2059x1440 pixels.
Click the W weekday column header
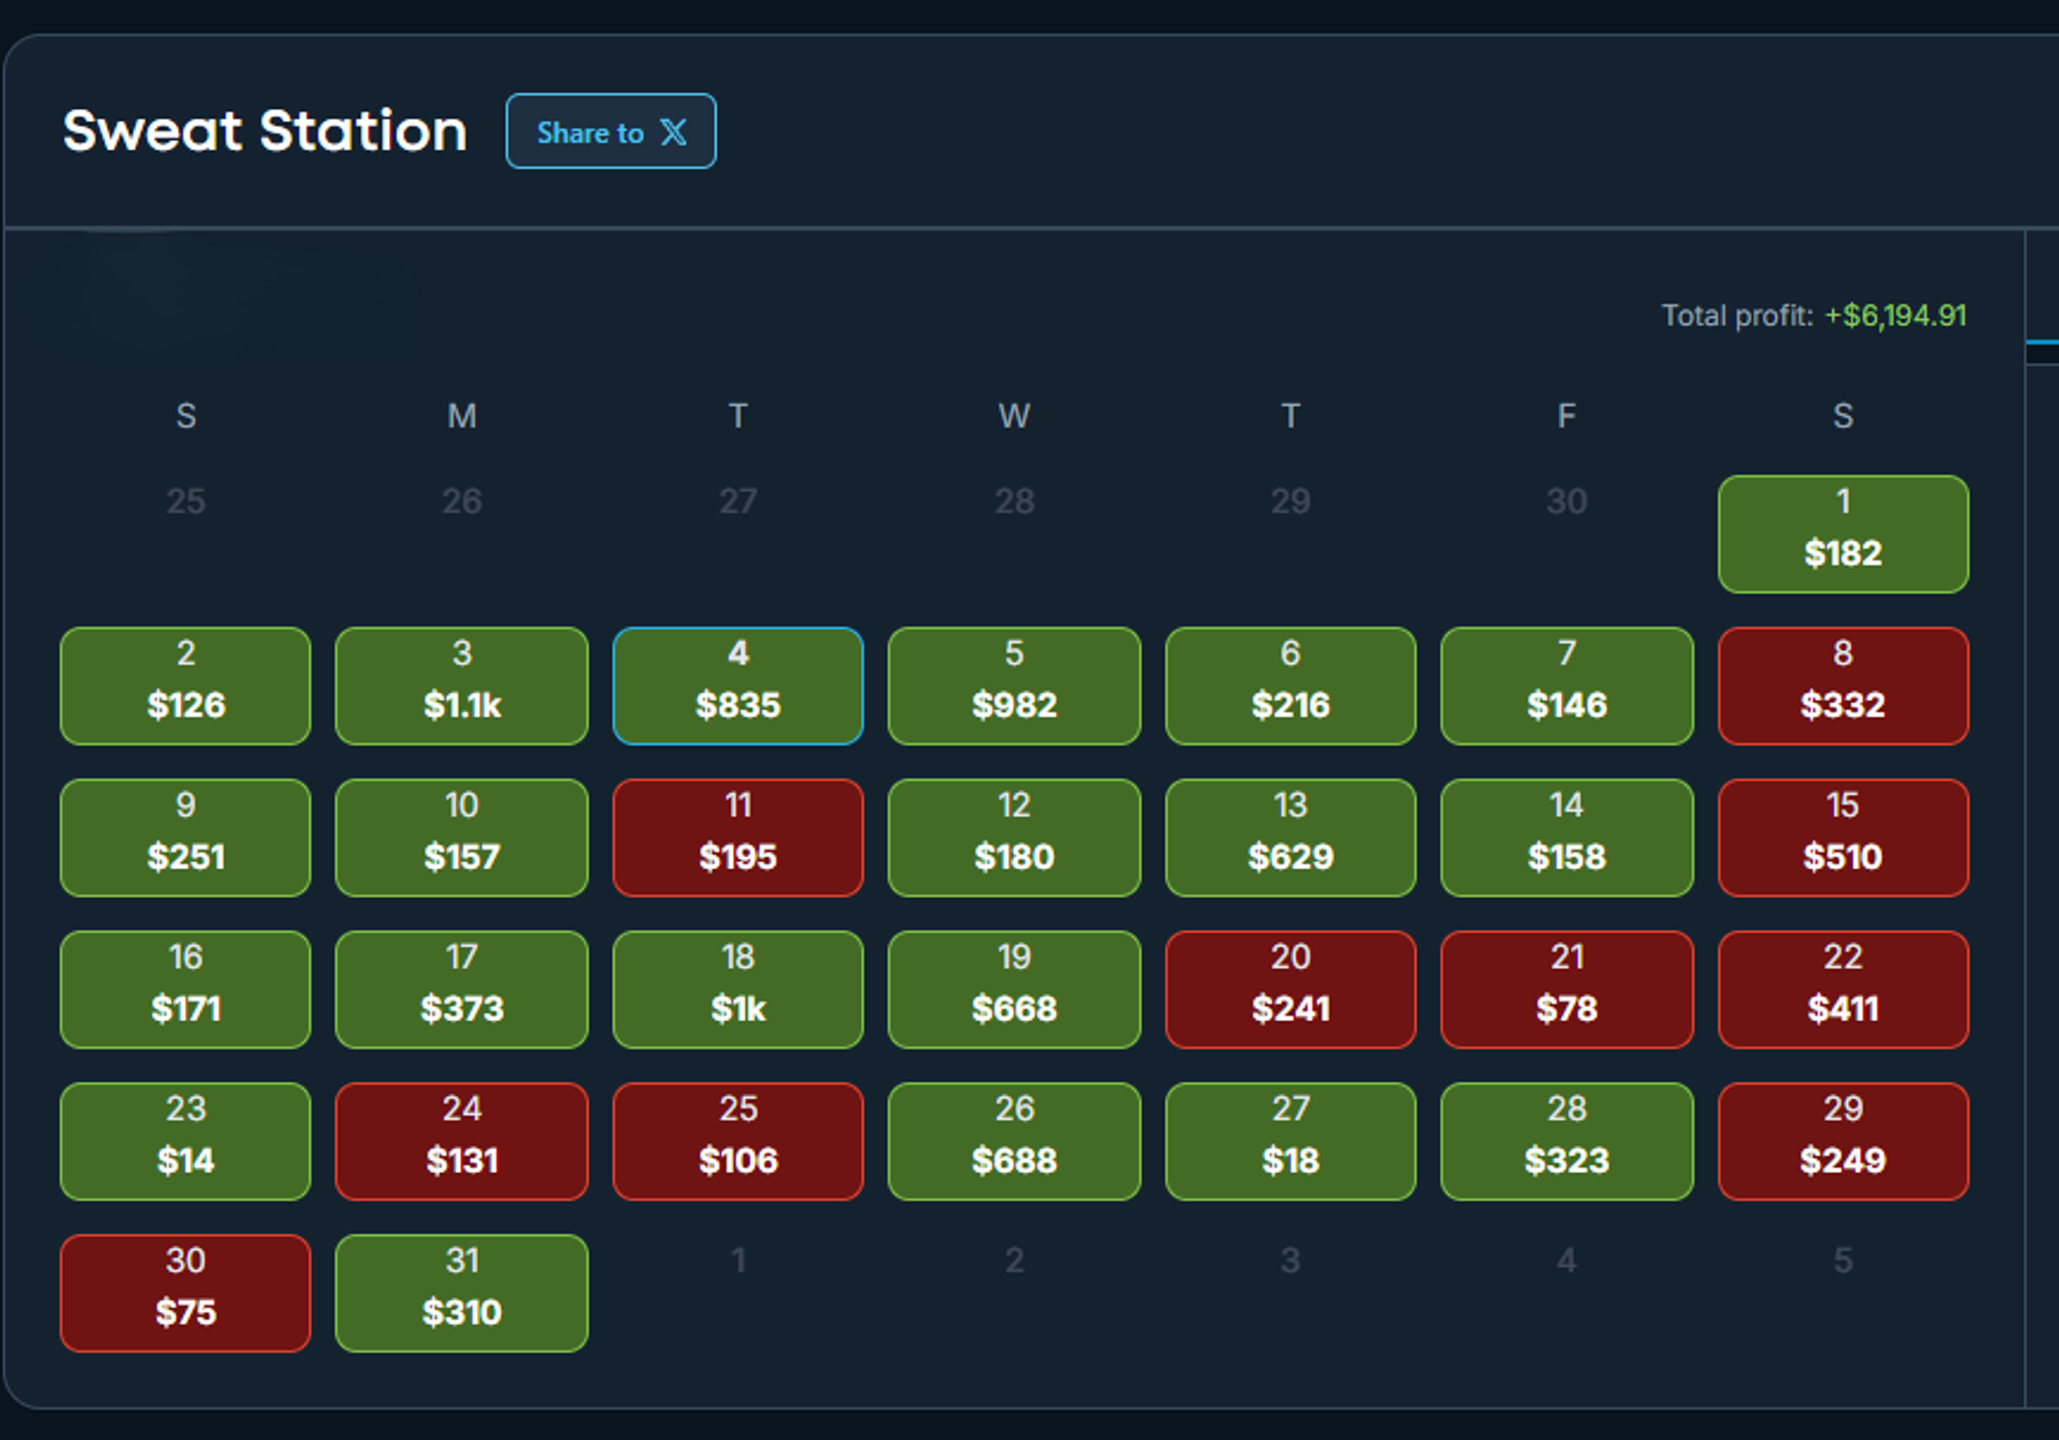click(x=1014, y=416)
